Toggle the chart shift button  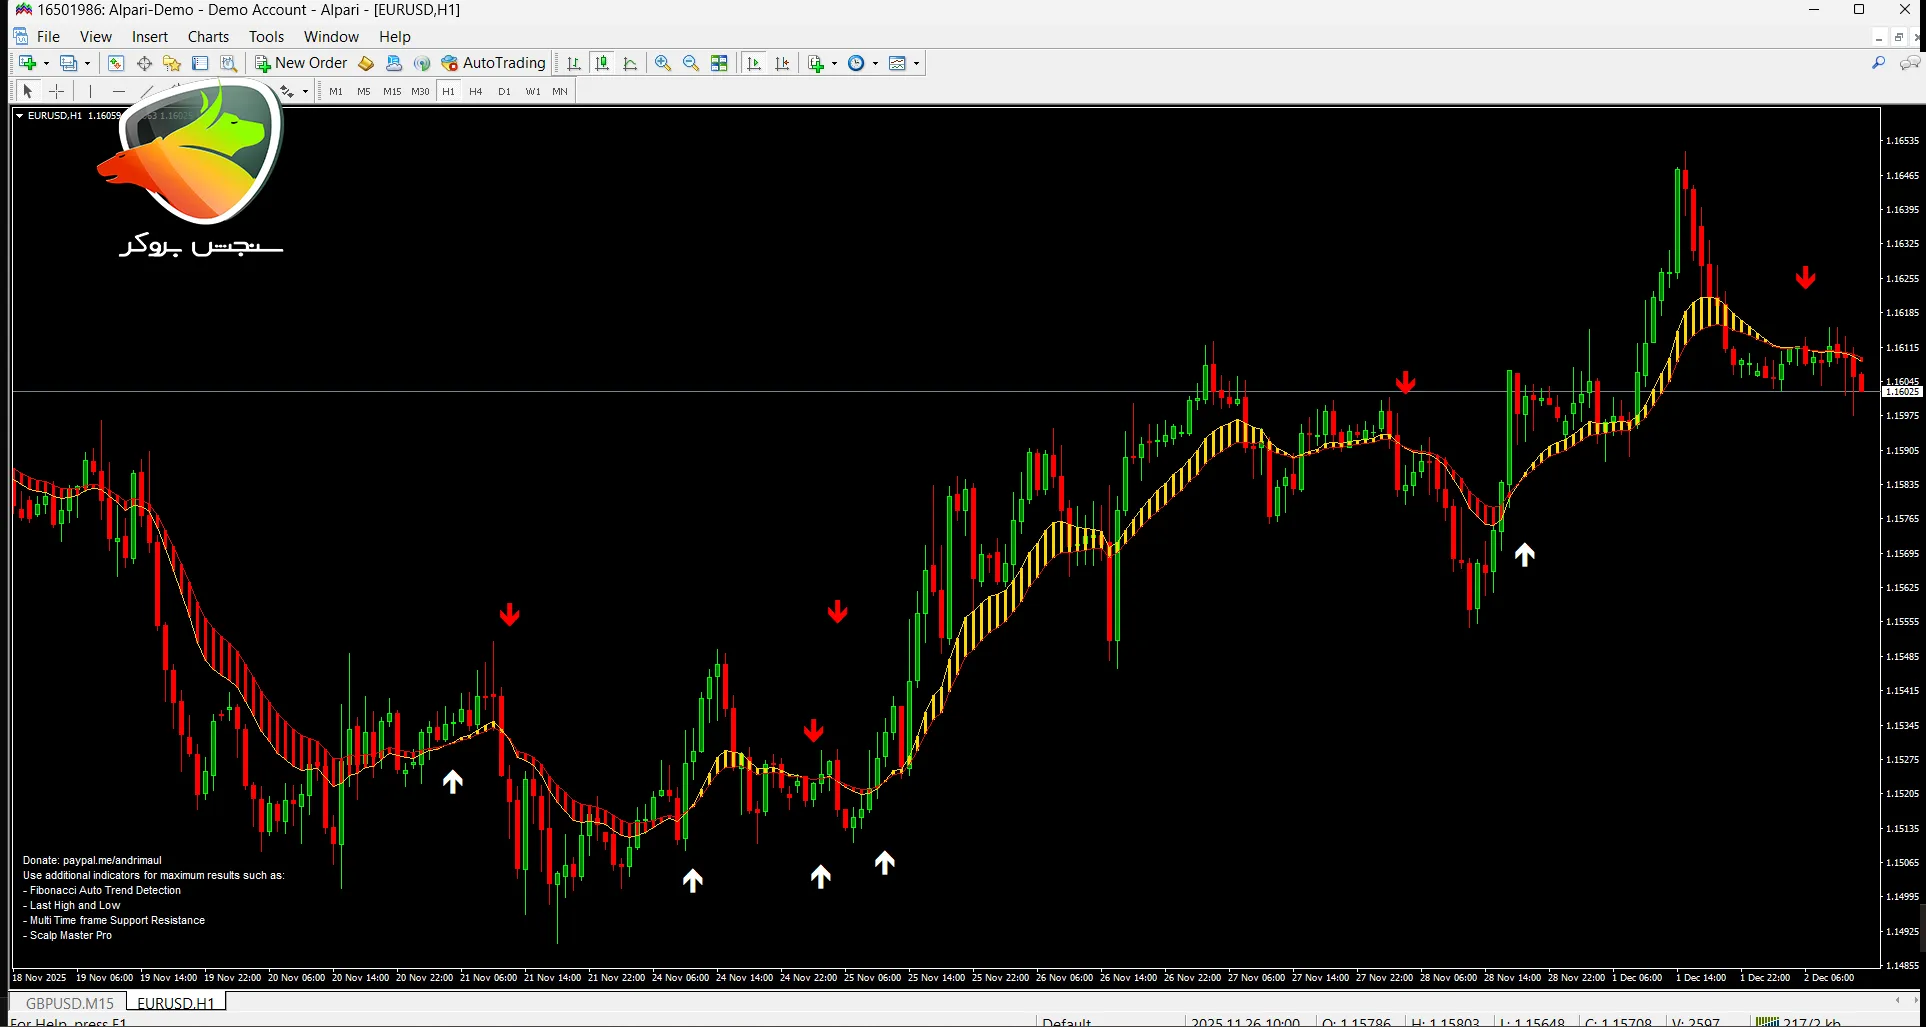782,63
